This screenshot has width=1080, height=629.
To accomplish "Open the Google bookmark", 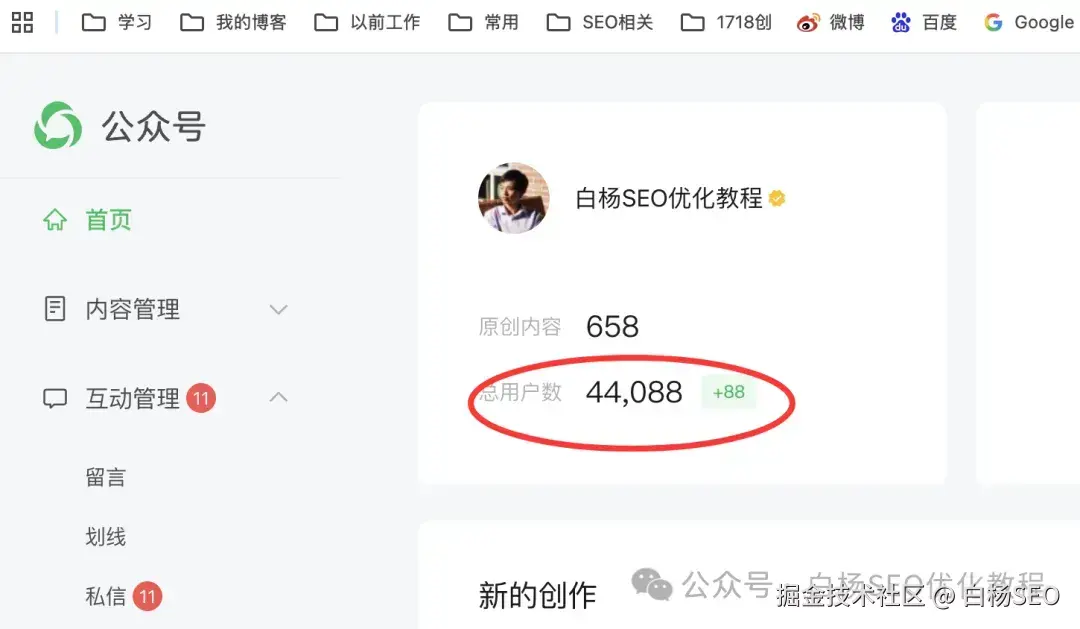I will 1029,23.
